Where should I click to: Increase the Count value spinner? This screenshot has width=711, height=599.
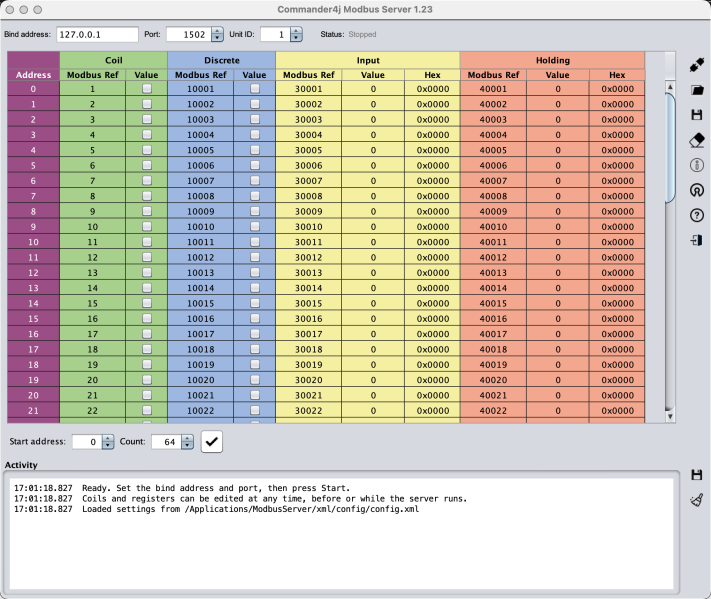[187, 438]
